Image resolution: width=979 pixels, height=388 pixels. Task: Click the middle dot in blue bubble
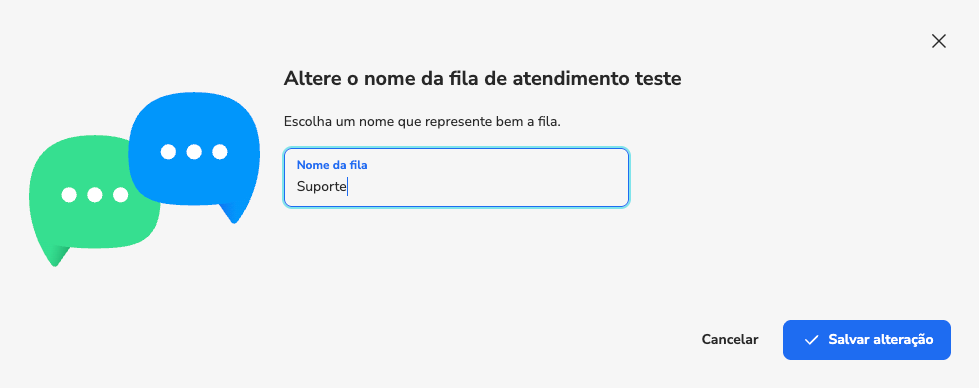pyautogui.click(x=194, y=152)
